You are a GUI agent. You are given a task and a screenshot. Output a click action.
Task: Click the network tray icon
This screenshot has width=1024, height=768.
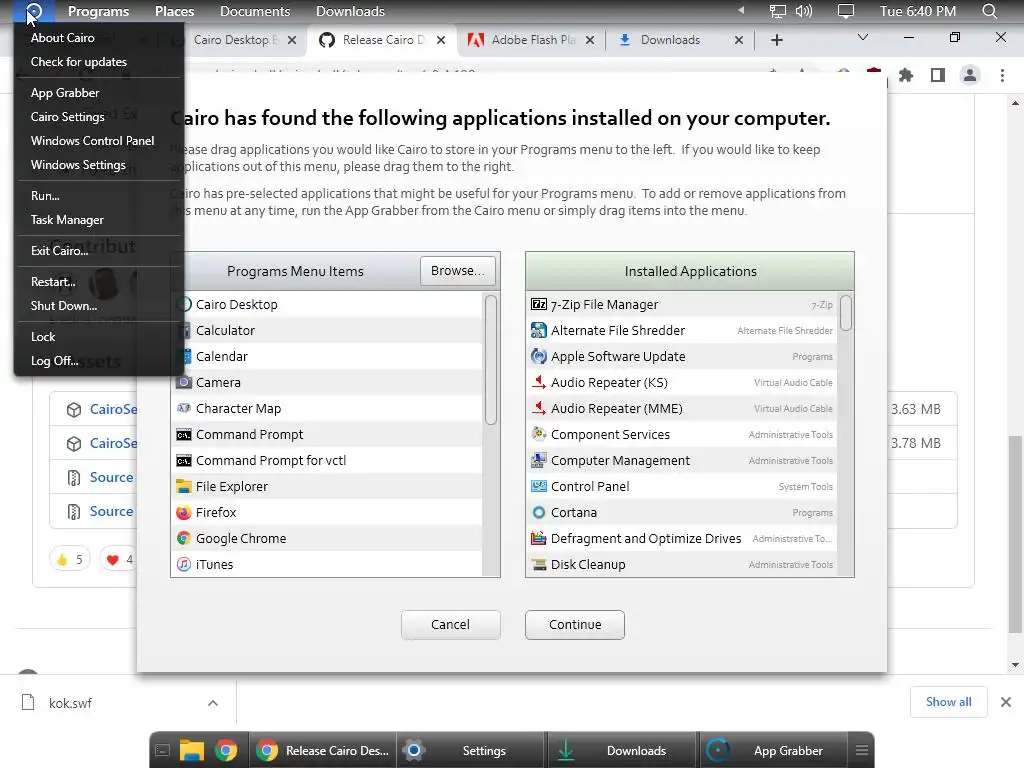(777, 11)
